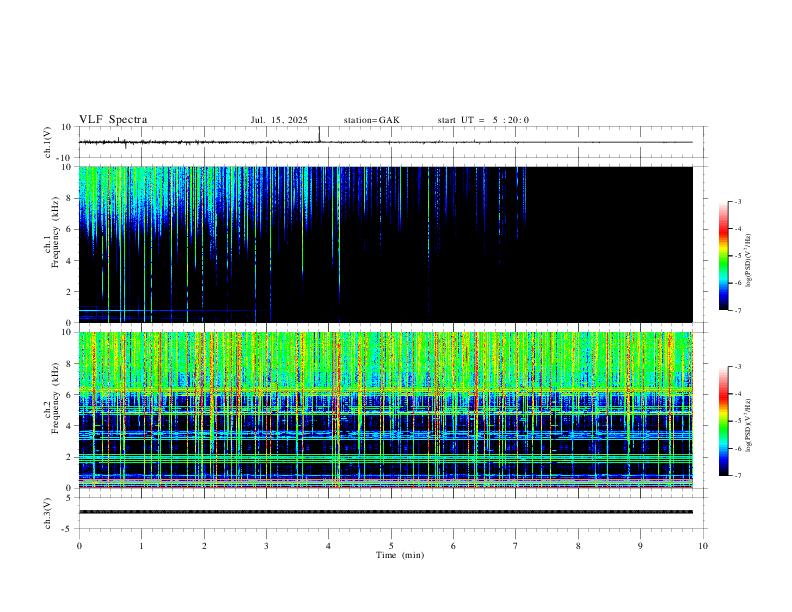Click the 'ch.3(V)' waveform axis label

[x=48, y=513]
